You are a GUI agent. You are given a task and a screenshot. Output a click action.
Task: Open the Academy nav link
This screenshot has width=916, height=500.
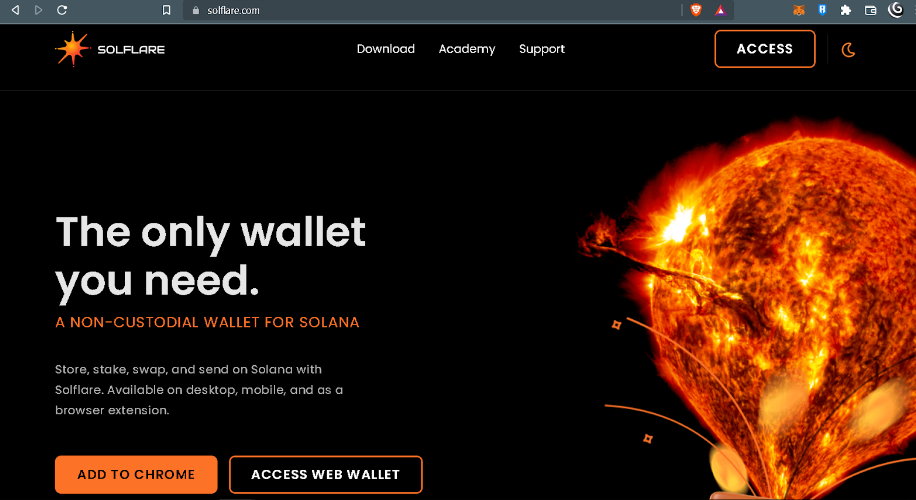[467, 49]
